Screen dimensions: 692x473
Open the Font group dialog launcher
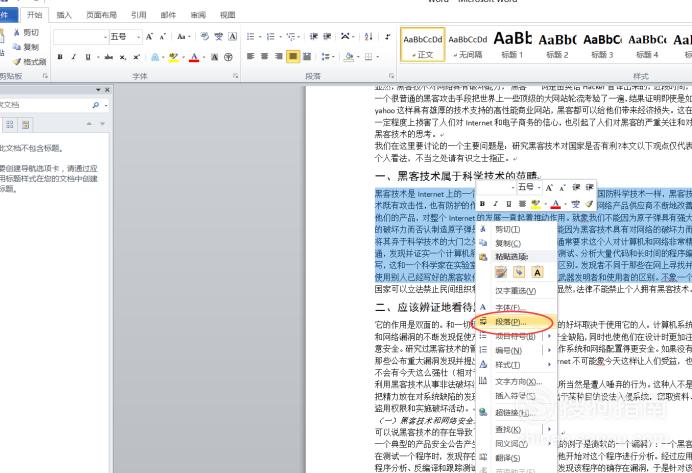click(235, 76)
